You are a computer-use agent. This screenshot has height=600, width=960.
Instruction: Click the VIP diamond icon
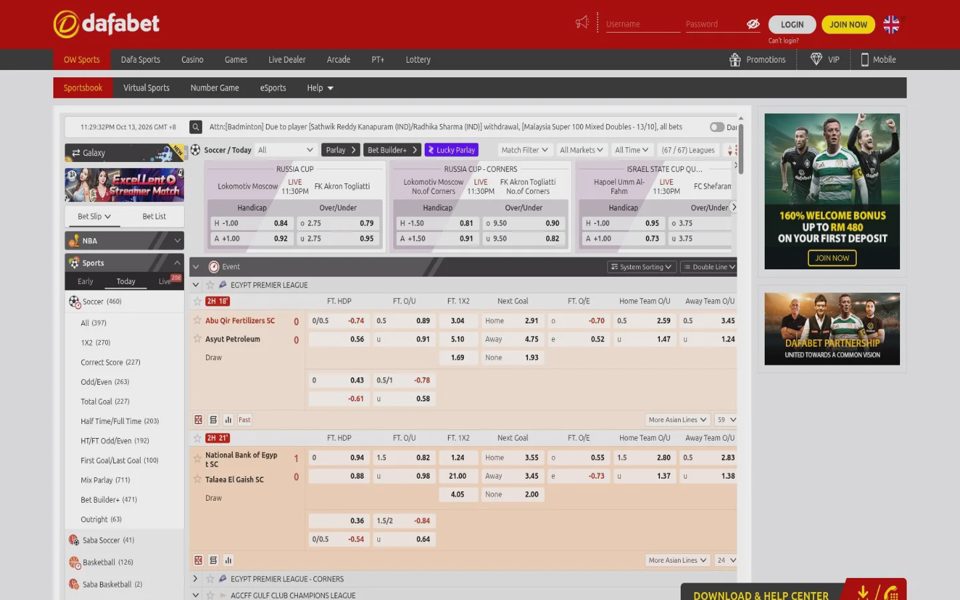pyautogui.click(x=816, y=59)
